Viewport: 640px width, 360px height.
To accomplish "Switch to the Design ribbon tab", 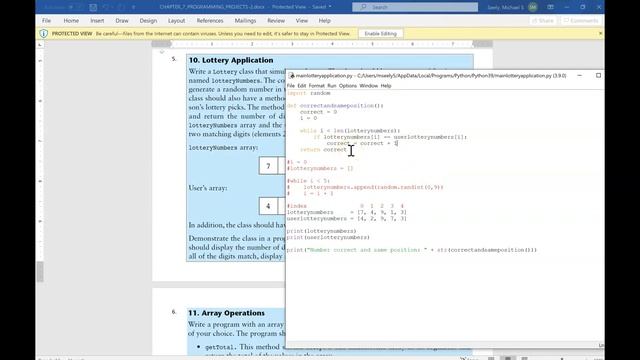I will click(148, 20).
